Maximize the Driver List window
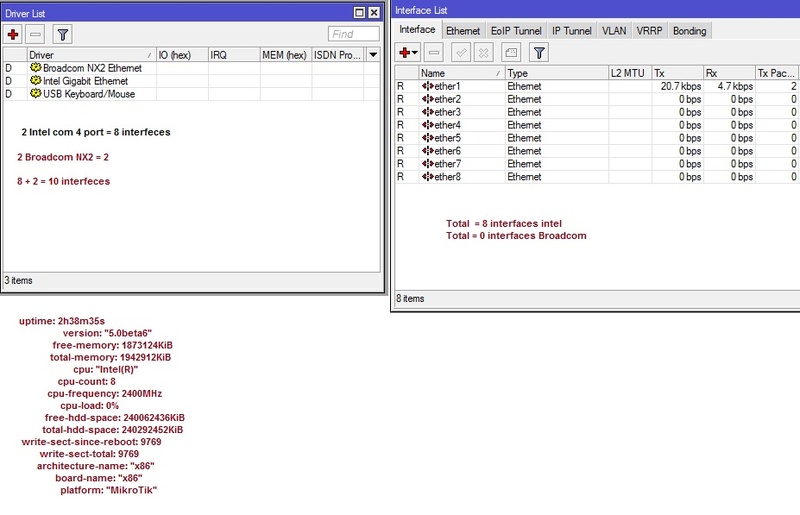This screenshot has height=515, width=800. (x=359, y=13)
